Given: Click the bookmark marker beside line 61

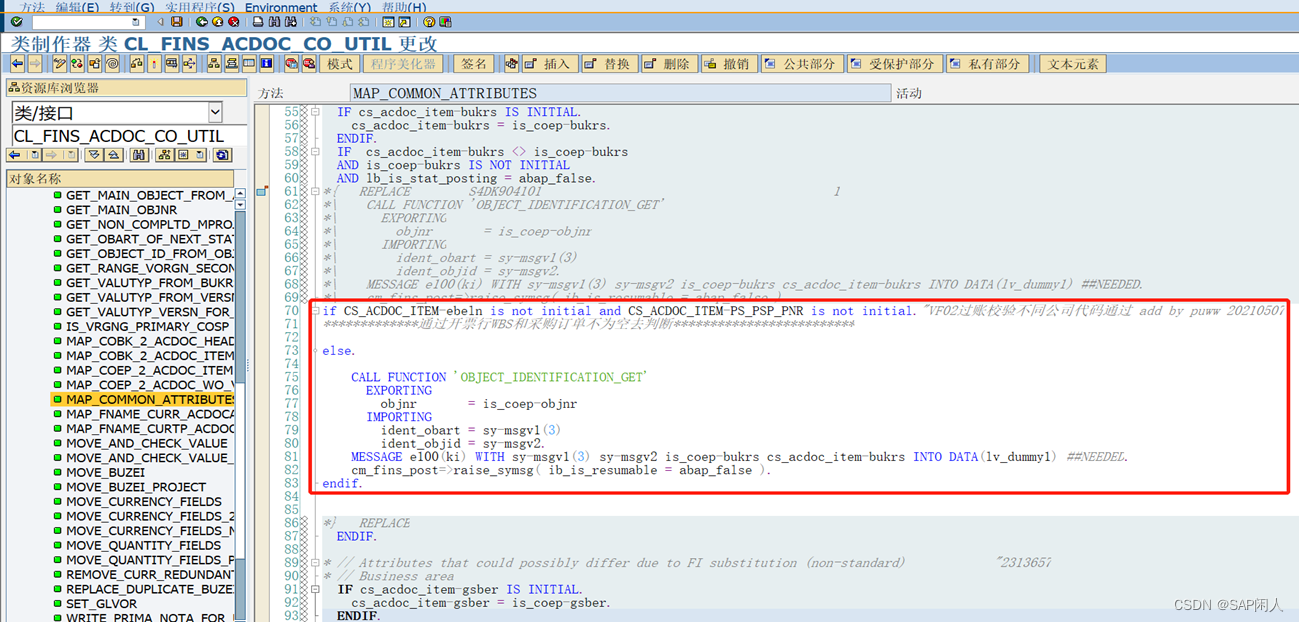Looking at the screenshot, I should (262, 190).
